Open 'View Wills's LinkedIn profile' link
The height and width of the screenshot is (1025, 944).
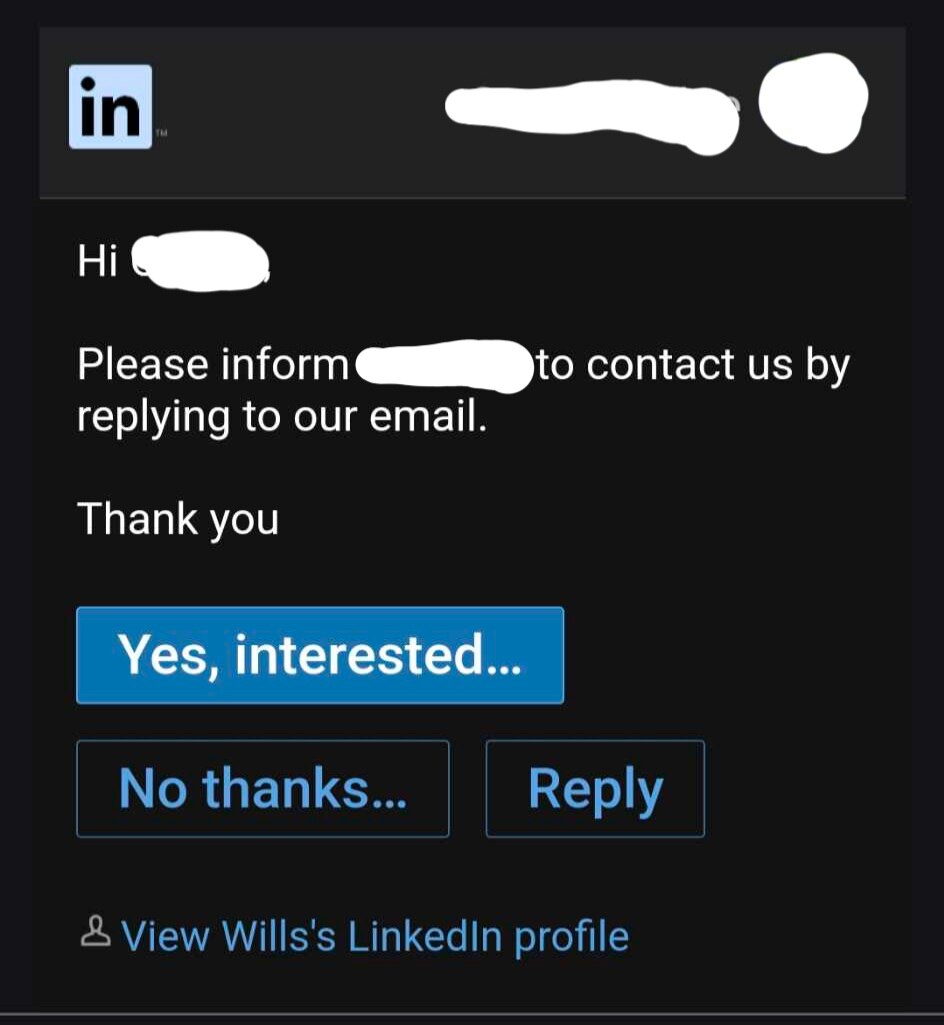click(x=374, y=935)
